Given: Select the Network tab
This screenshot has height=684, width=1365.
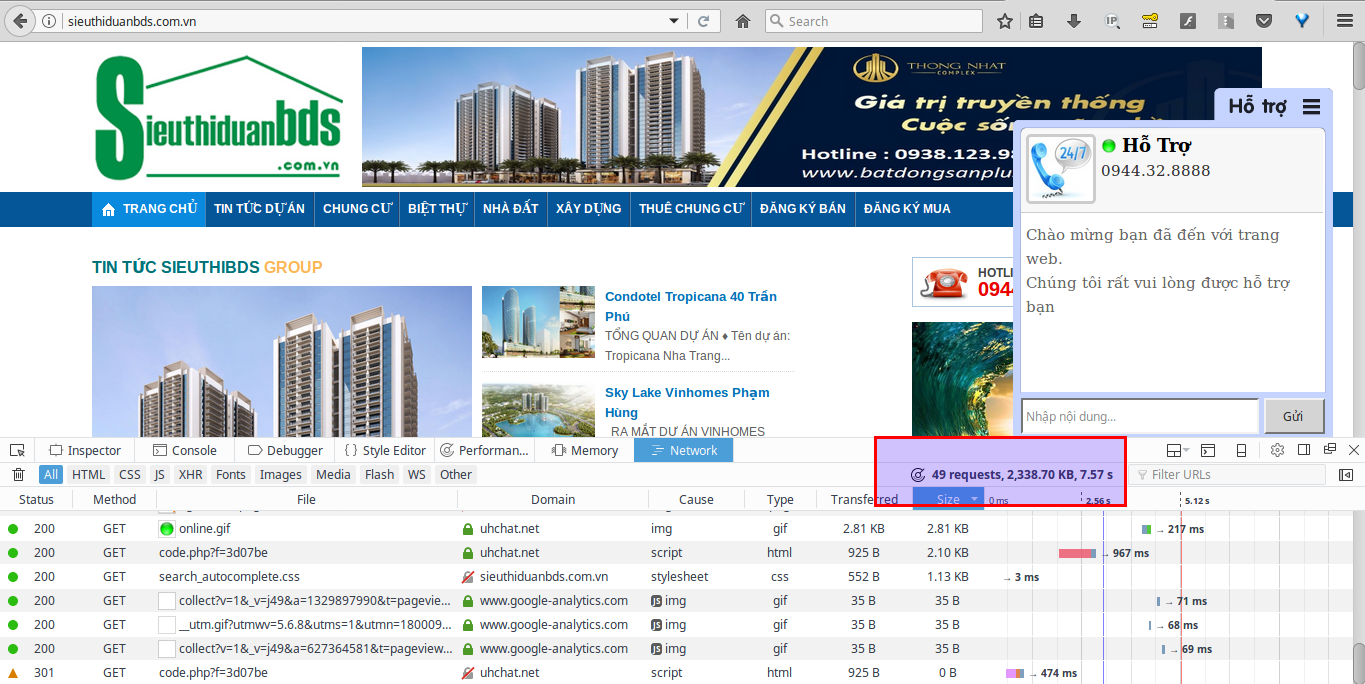Looking at the screenshot, I should (x=684, y=450).
